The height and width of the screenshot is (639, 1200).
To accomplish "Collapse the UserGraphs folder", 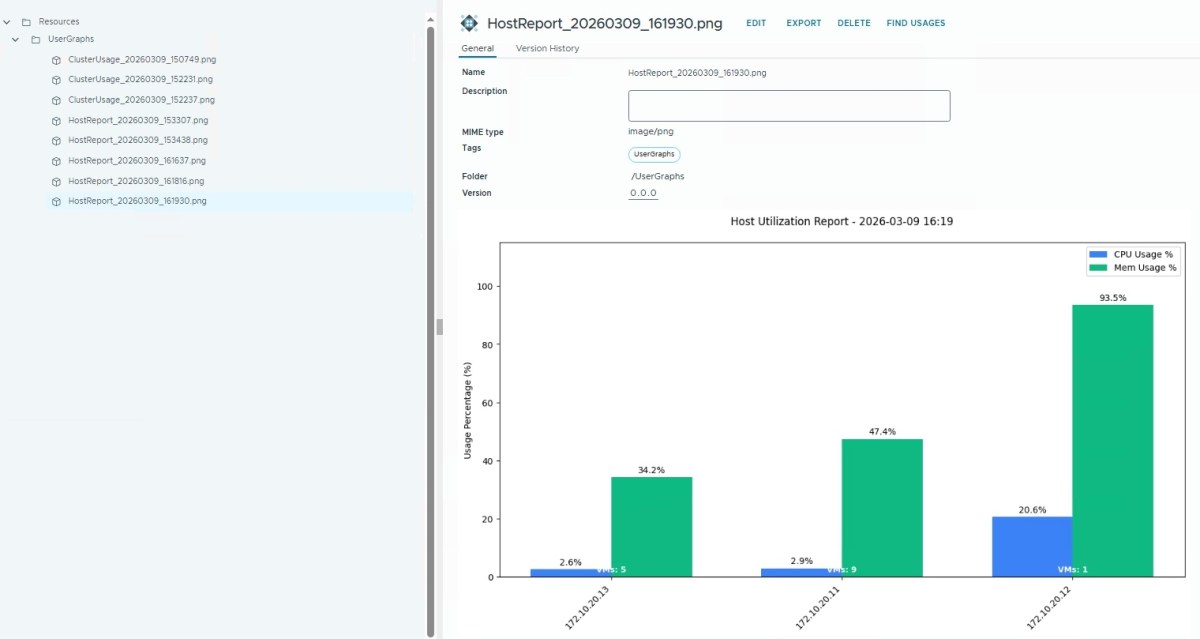I will click(x=15, y=40).
